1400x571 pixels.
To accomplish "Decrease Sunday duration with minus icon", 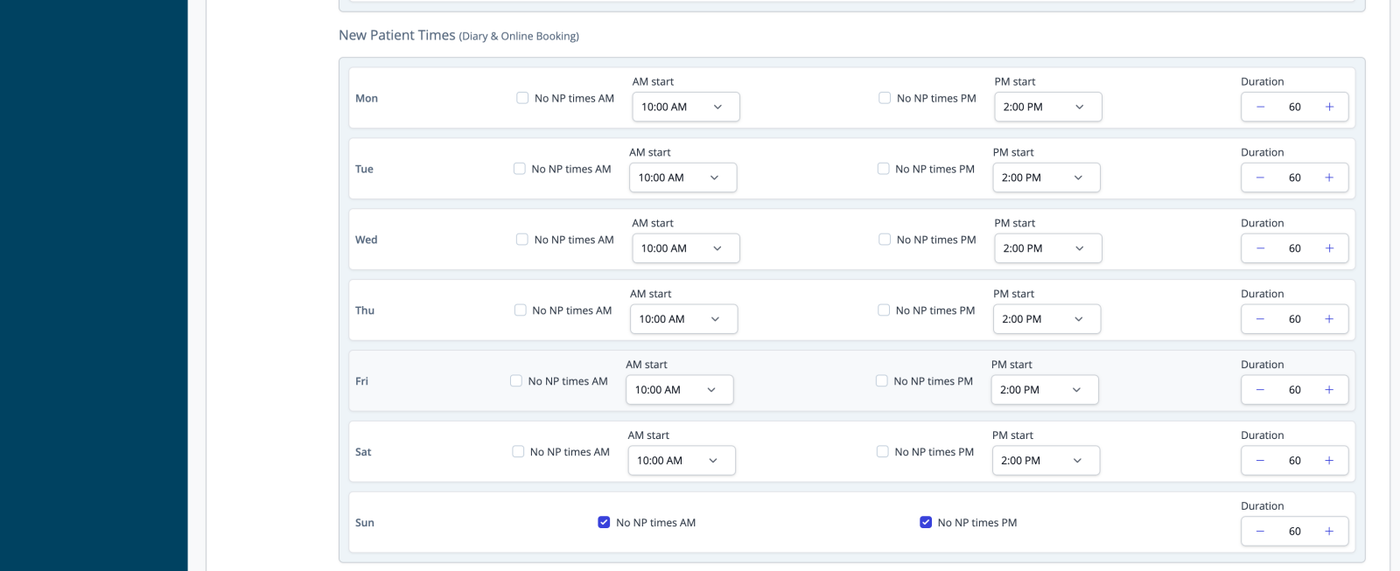I will [x=1260, y=531].
